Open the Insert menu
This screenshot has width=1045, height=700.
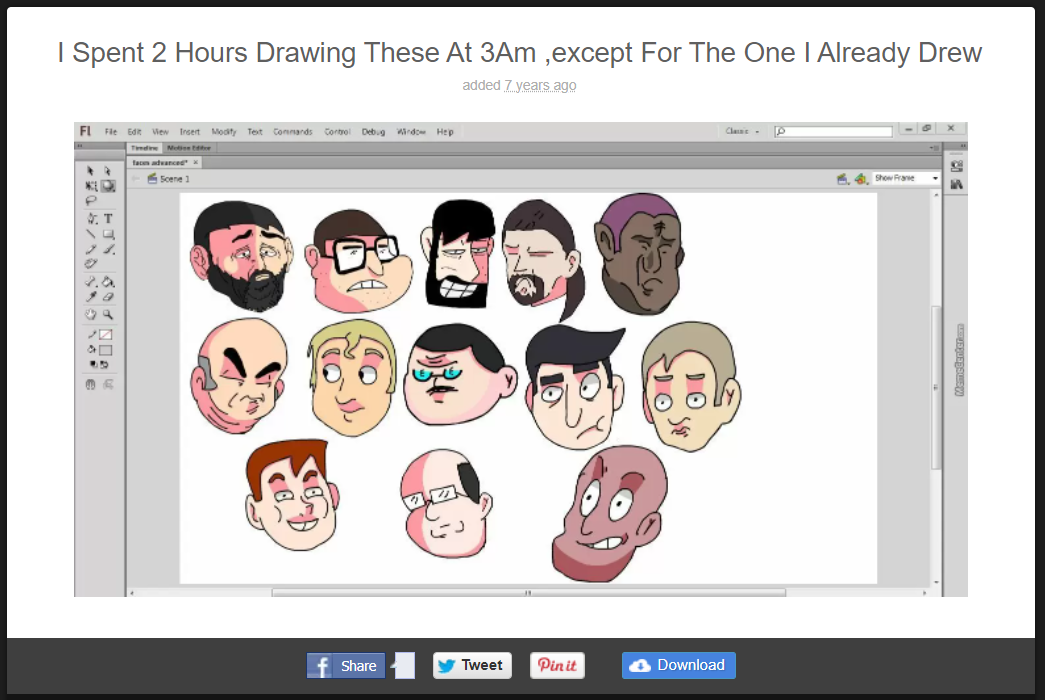(190, 131)
